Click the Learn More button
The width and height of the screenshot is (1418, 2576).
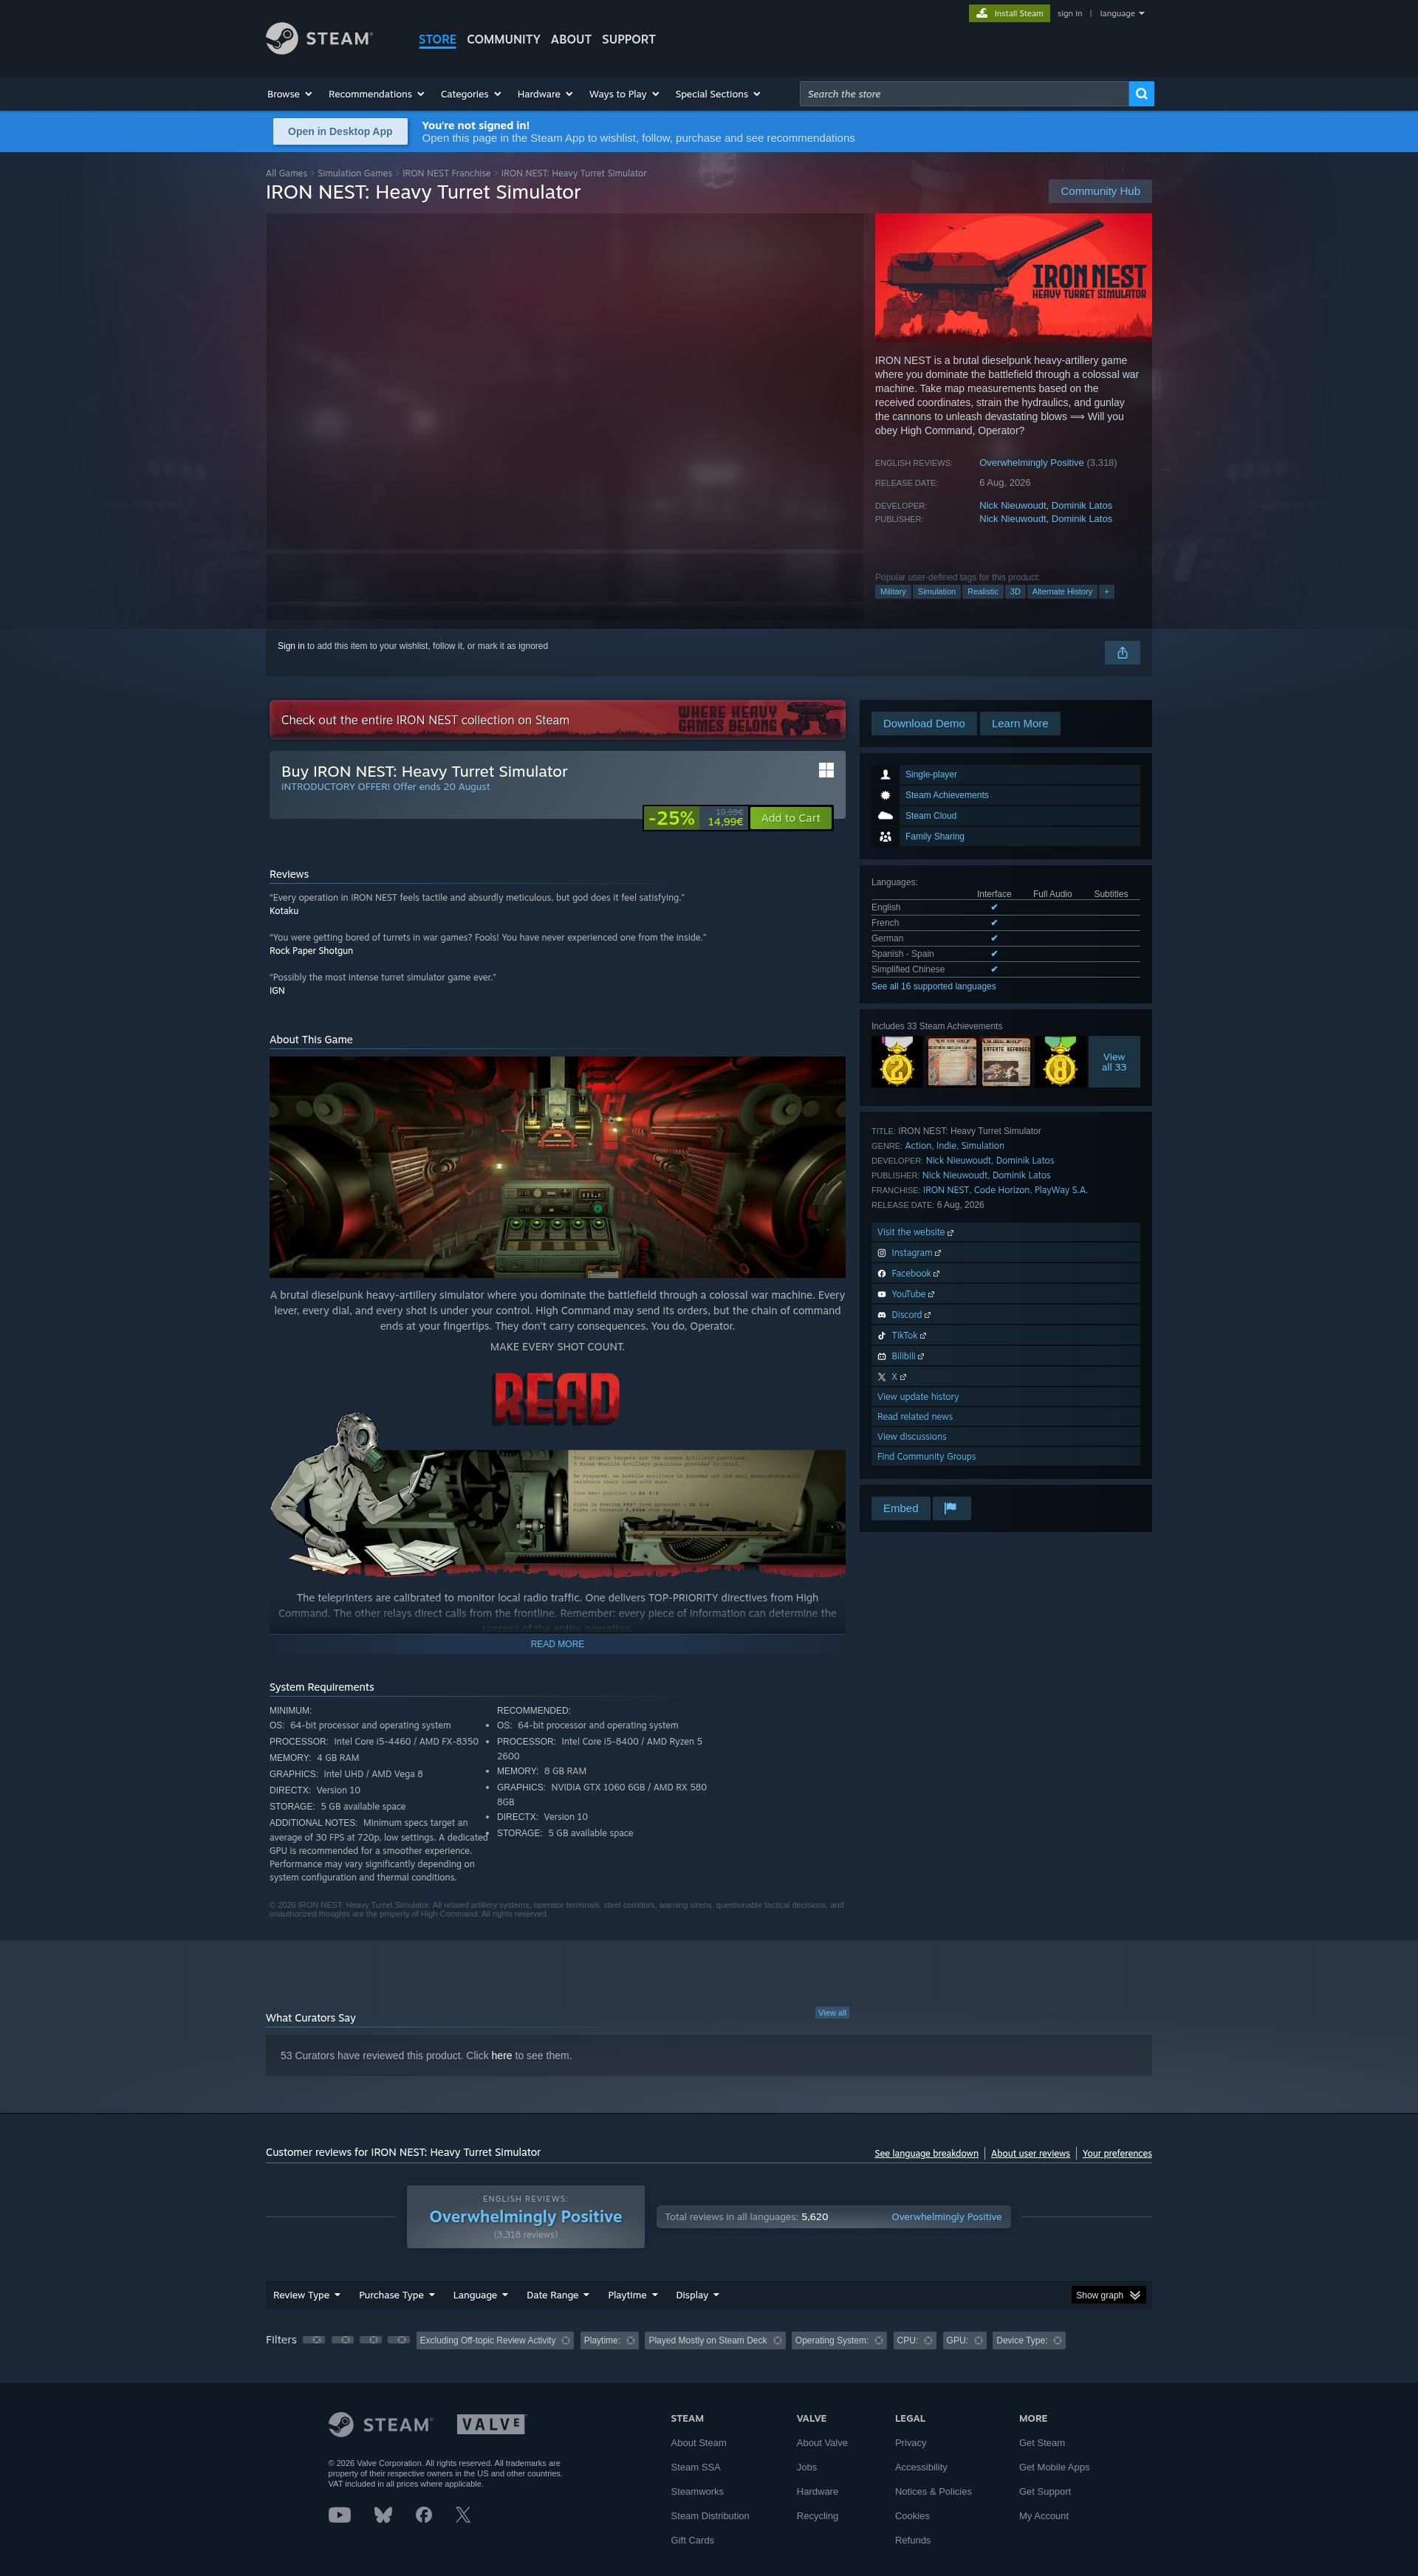coord(1020,724)
